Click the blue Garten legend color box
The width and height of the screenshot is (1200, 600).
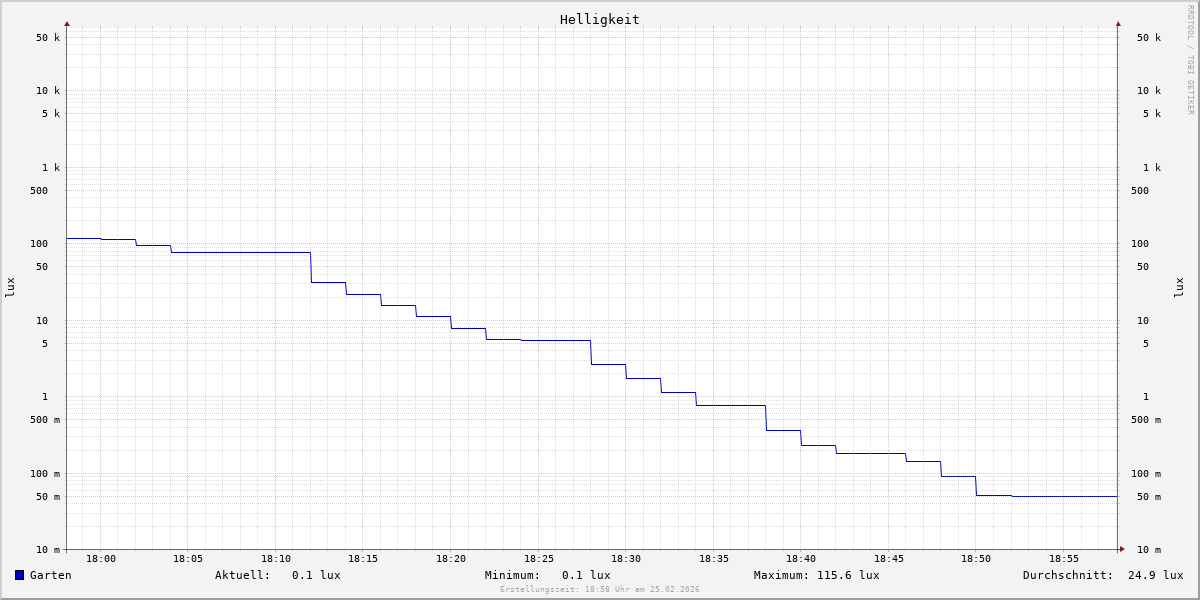[x=19, y=575]
